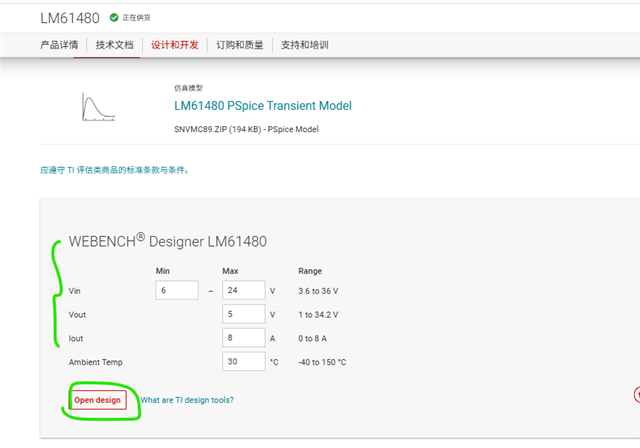Click the range -40 to 150 °C

tap(322, 362)
